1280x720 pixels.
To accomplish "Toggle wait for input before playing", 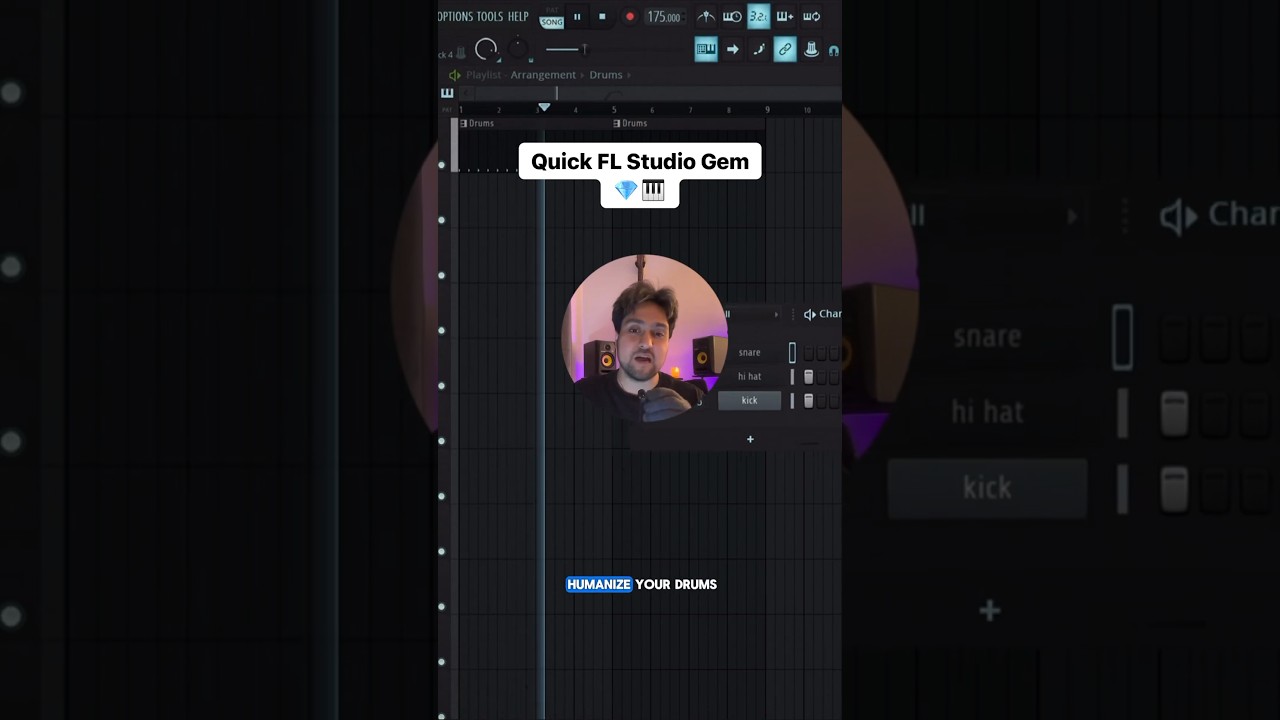I will click(x=732, y=17).
